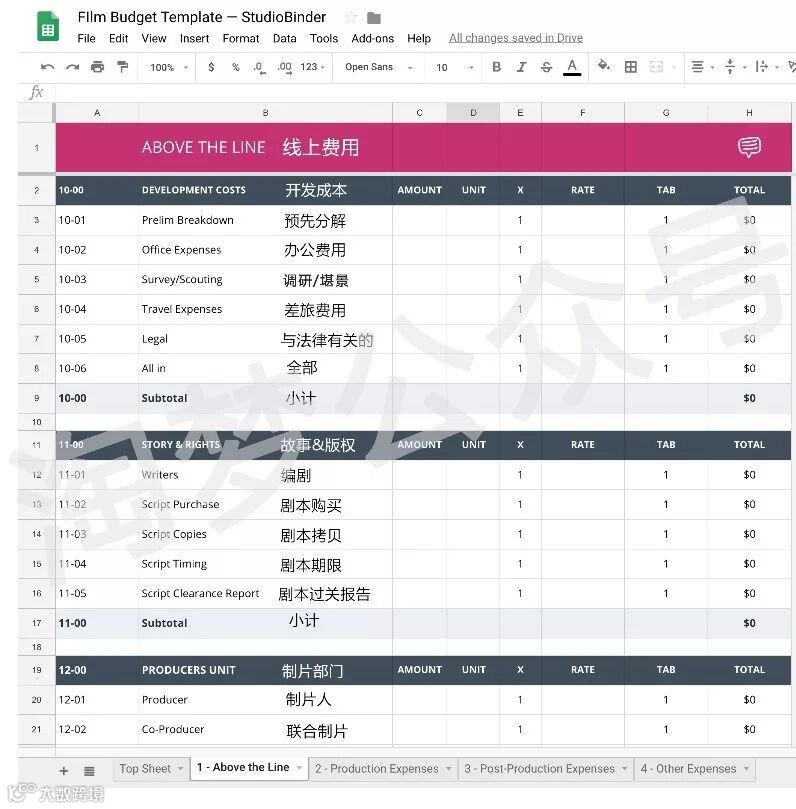Open the Format menu
The width and height of the screenshot is (796, 809).
click(x=240, y=39)
